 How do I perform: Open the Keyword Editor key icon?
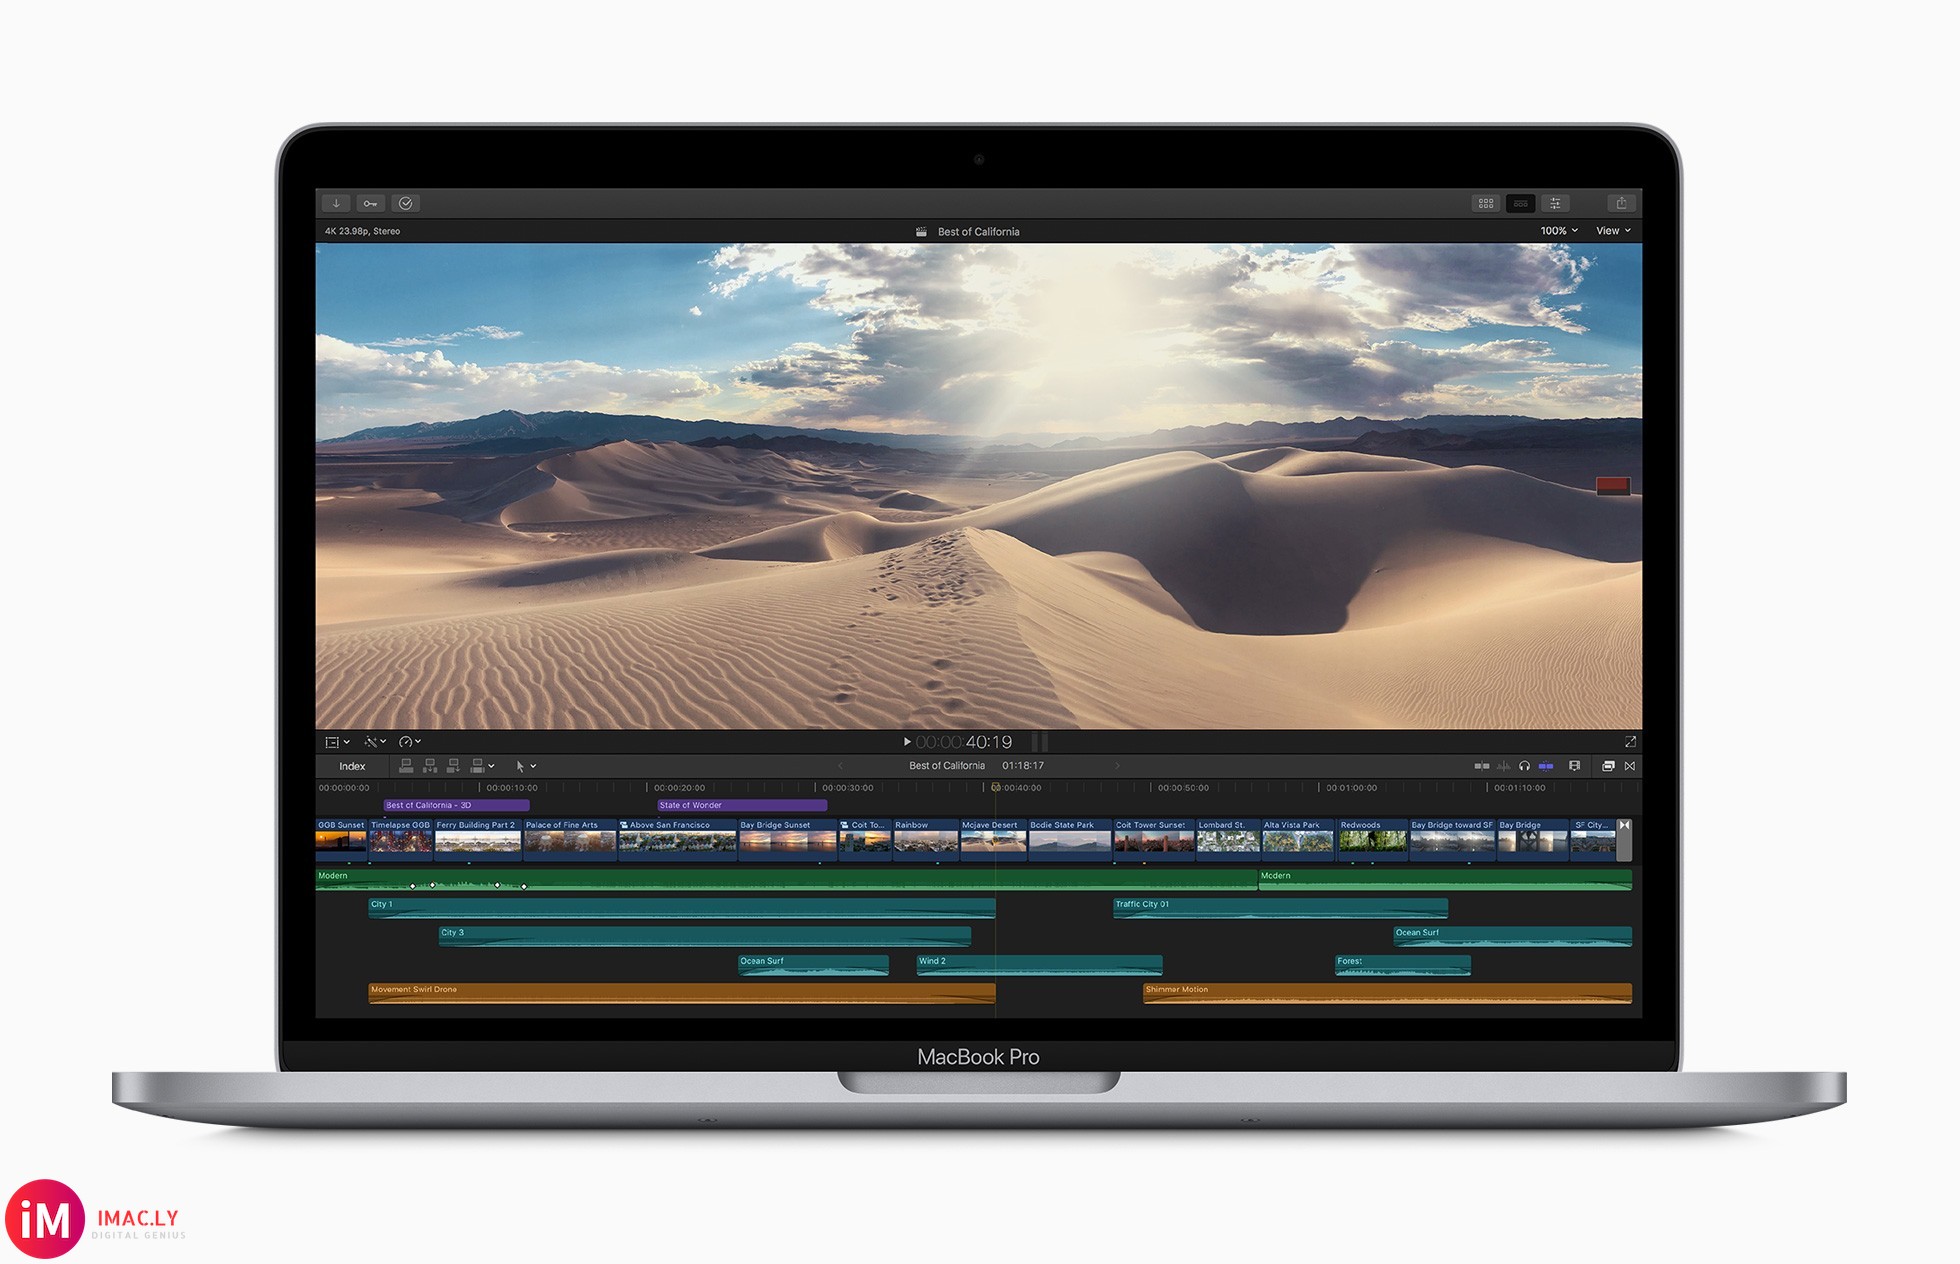coord(370,203)
